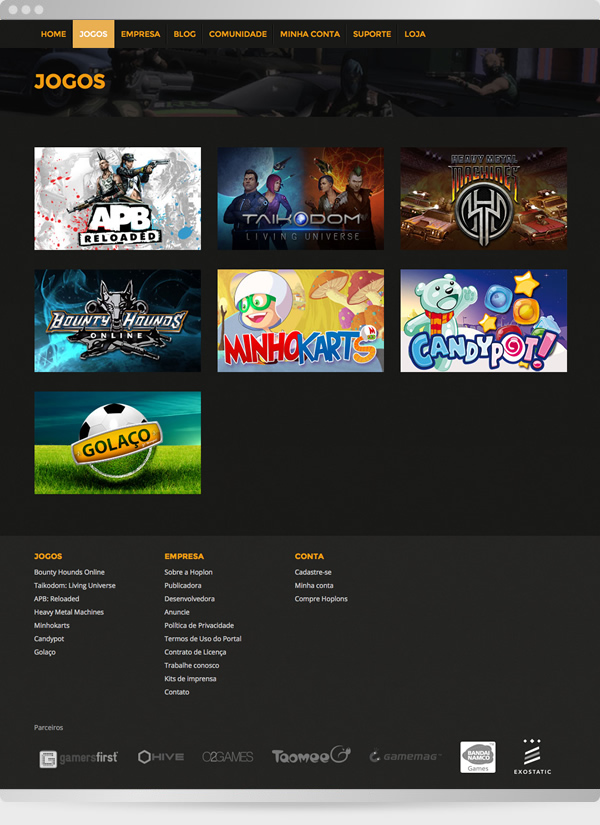
Task: Open the Candypot game thumbnail
Action: 484,320
